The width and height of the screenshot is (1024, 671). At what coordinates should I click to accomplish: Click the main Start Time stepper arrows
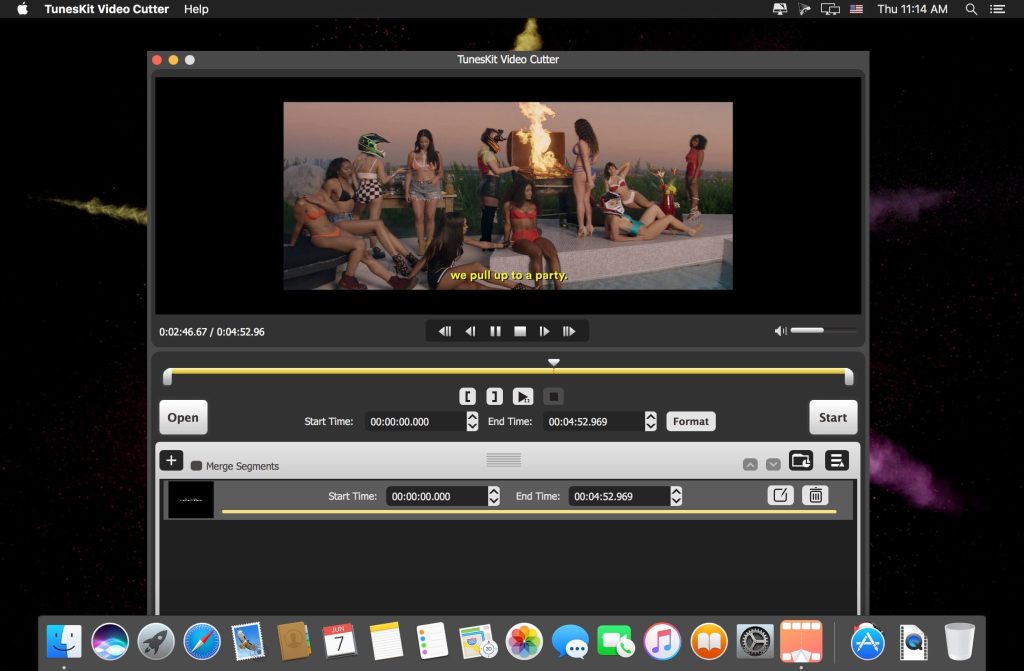tap(472, 422)
